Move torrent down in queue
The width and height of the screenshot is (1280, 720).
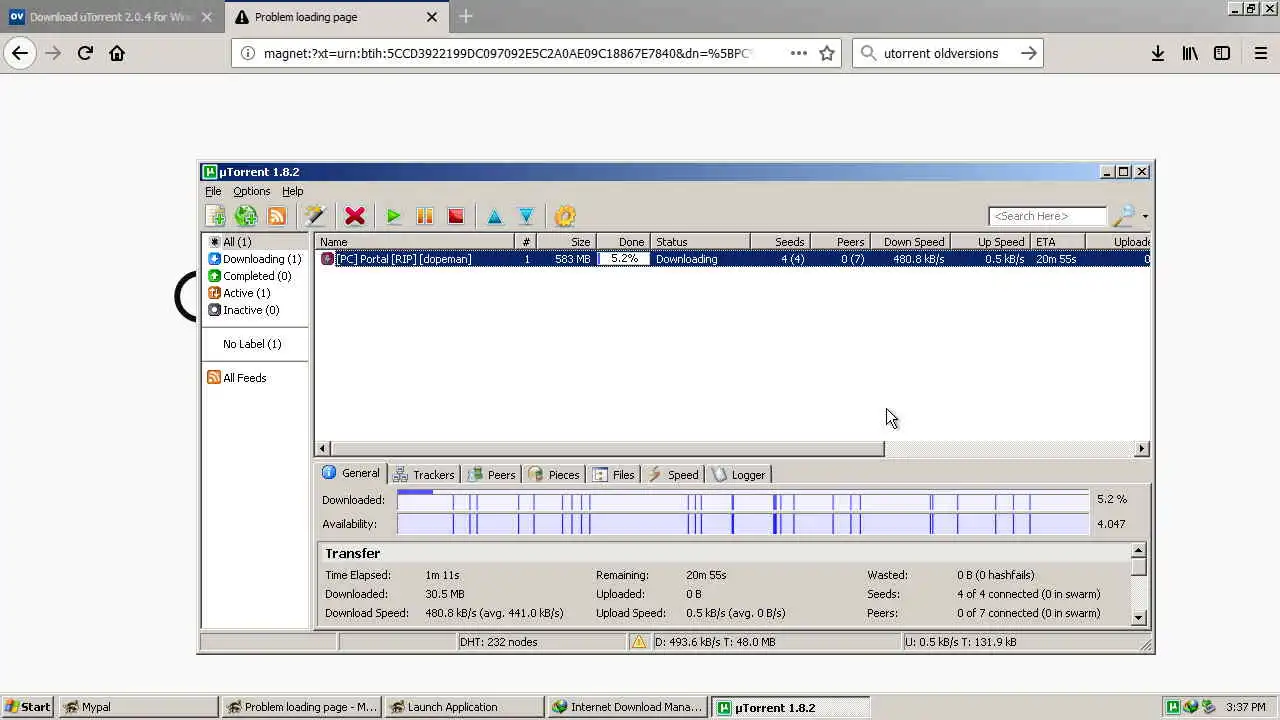[526, 216]
